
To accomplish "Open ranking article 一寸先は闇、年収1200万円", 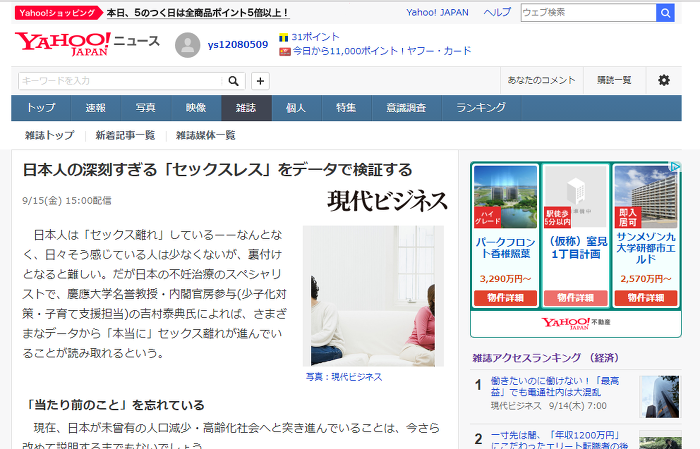I will coord(560,440).
